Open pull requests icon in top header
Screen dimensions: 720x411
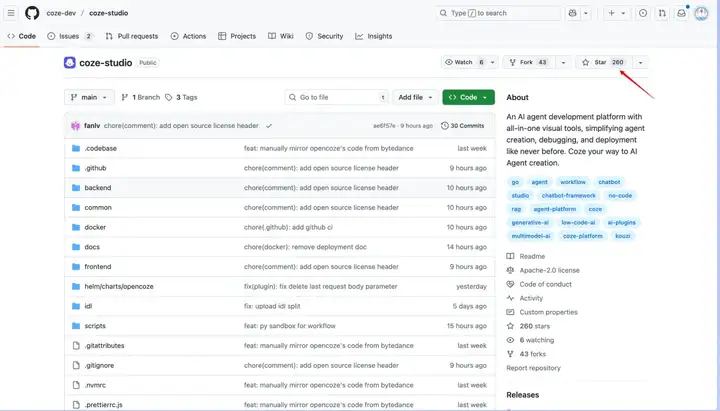[x=662, y=13]
